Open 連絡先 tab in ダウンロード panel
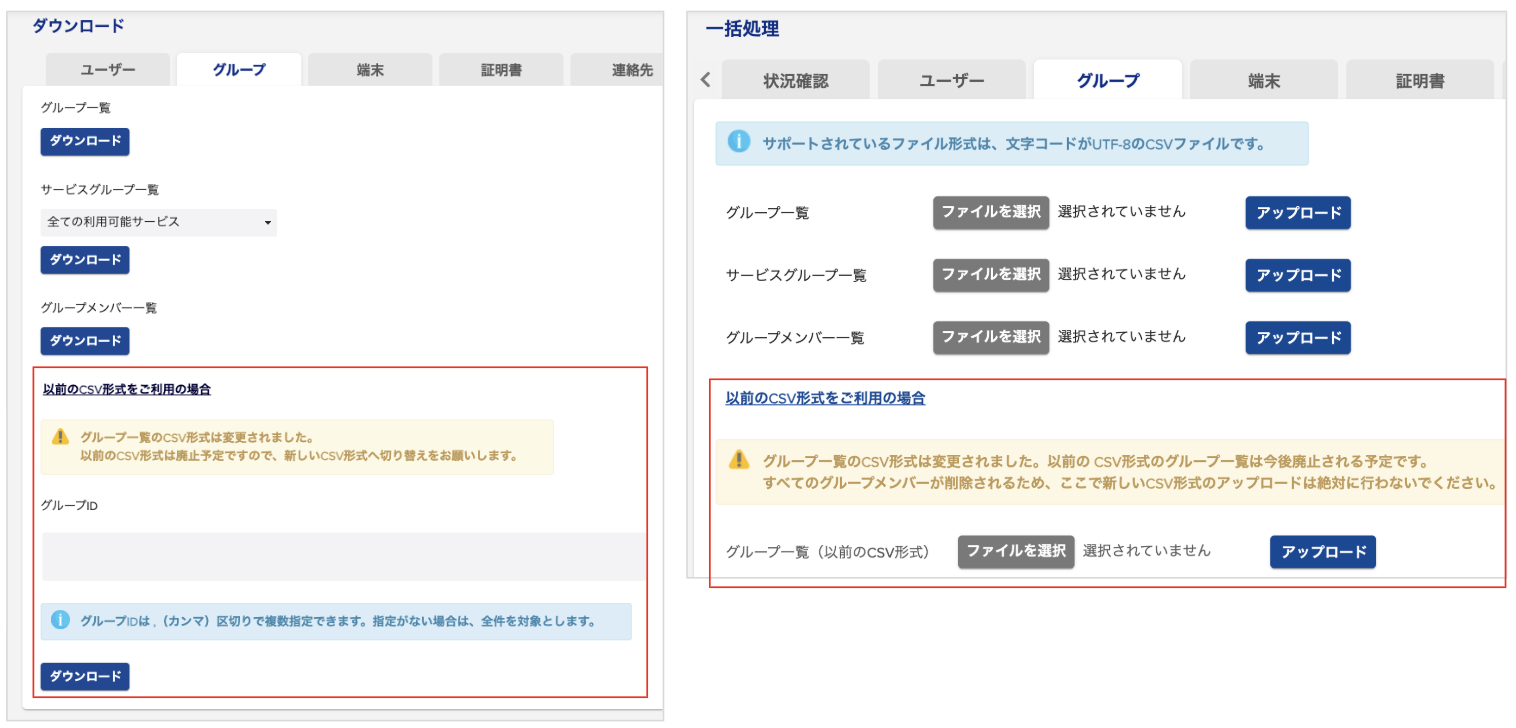This screenshot has width=1516, height=728. coord(616,70)
